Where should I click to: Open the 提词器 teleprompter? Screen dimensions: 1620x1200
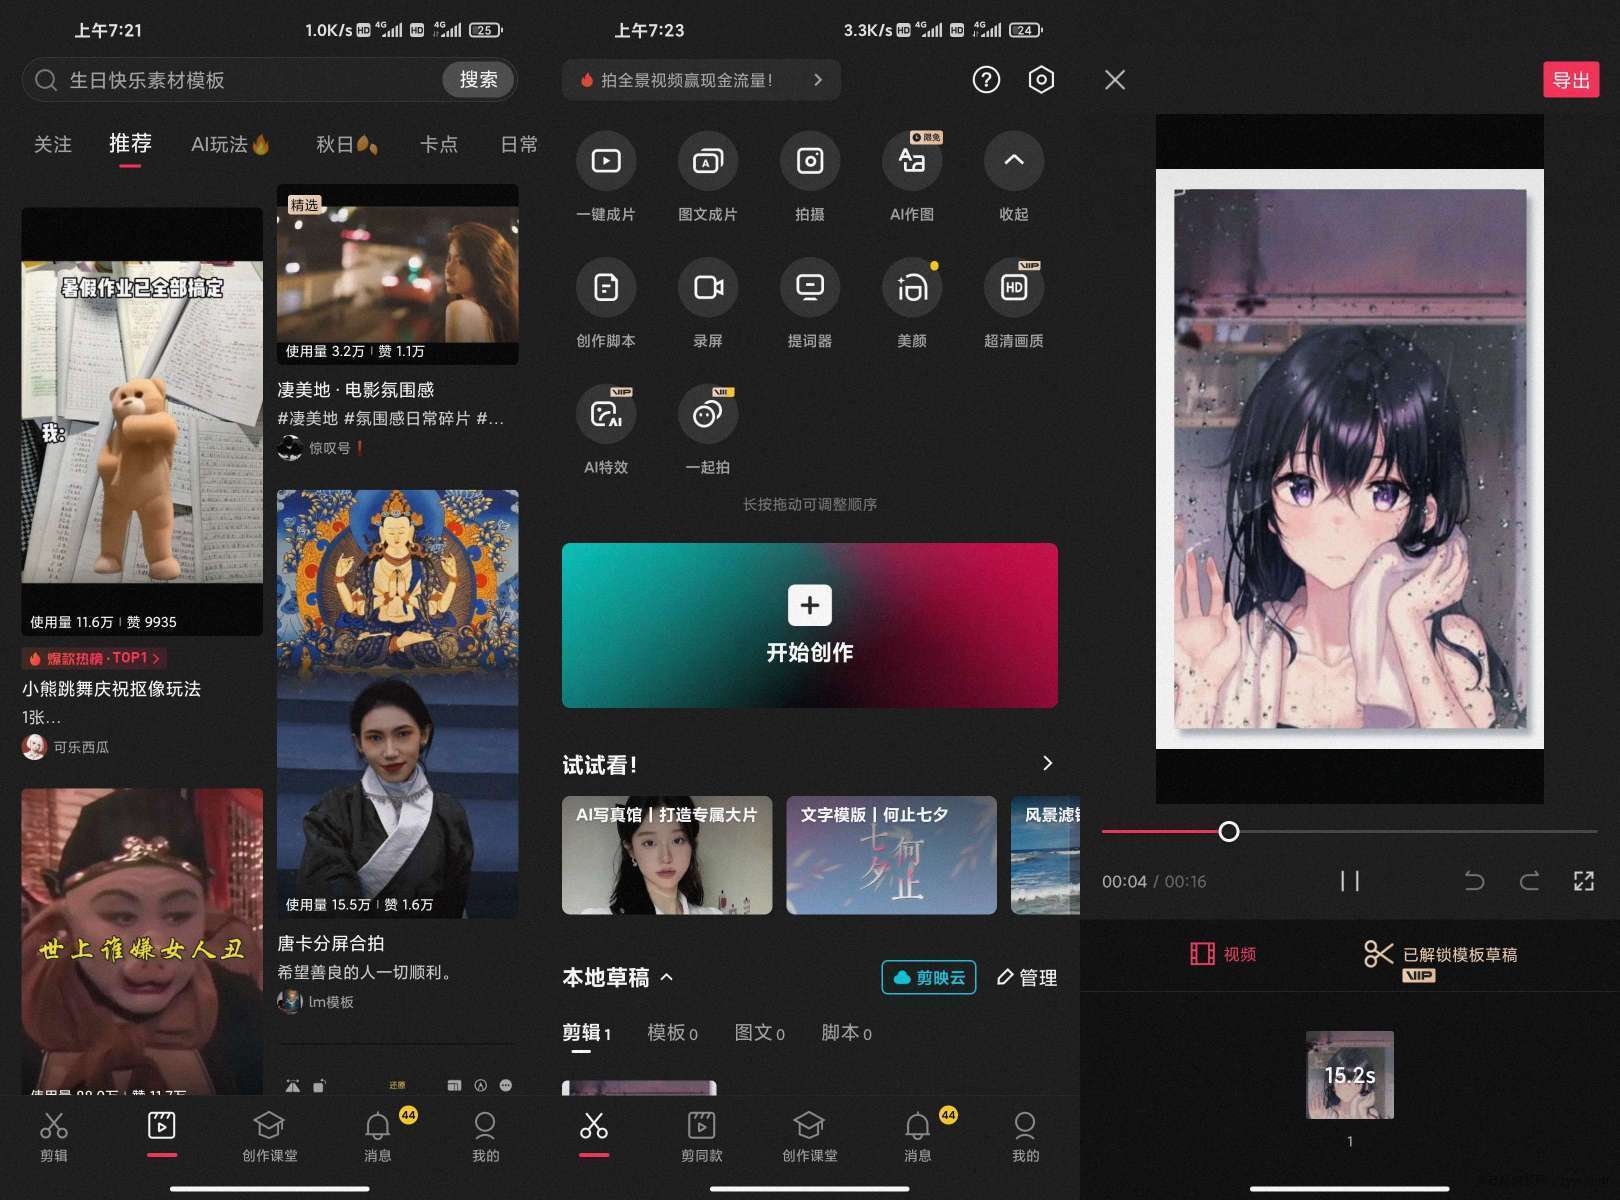click(810, 303)
